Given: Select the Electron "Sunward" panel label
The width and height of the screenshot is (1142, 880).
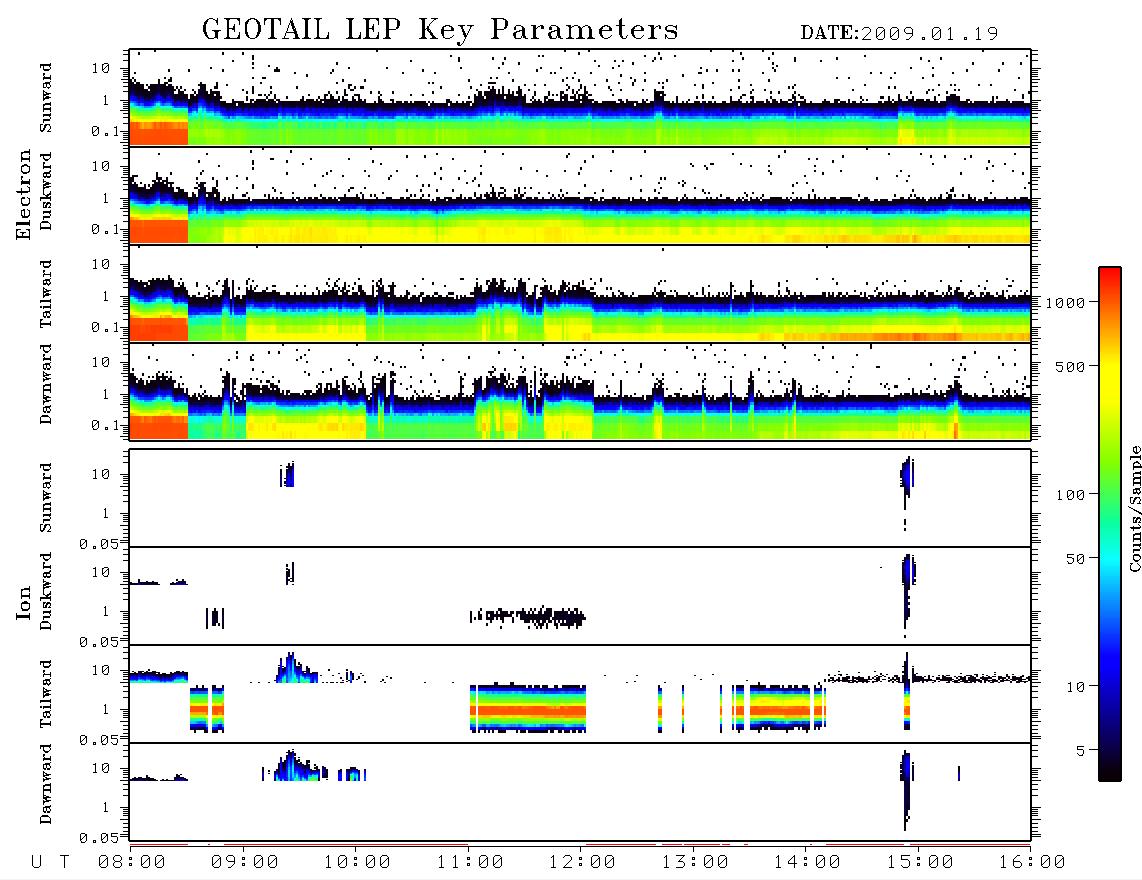Looking at the screenshot, I should click(x=46, y=98).
